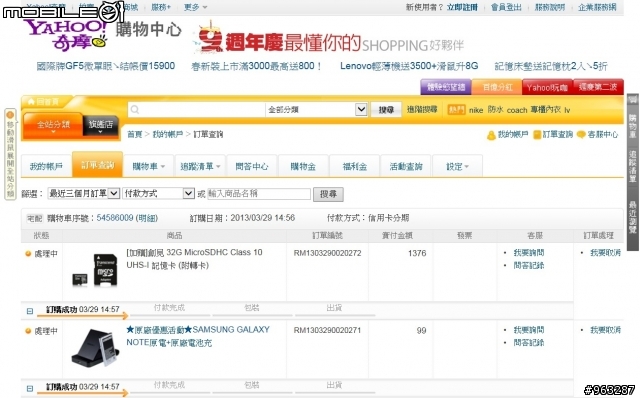Click the Lenovo輕薄機 promo link
Image resolution: width=640 pixels, height=398 pixels.
coord(409,66)
